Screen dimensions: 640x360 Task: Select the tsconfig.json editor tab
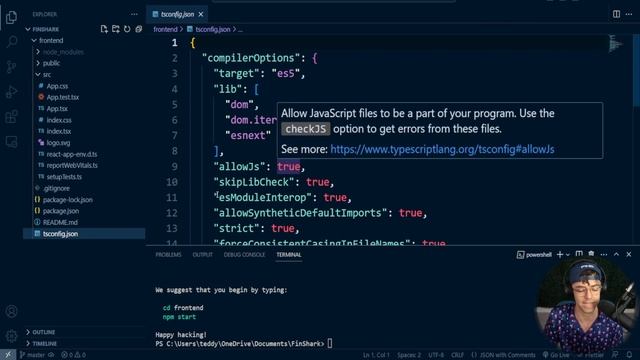pyautogui.click(x=177, y=14)
